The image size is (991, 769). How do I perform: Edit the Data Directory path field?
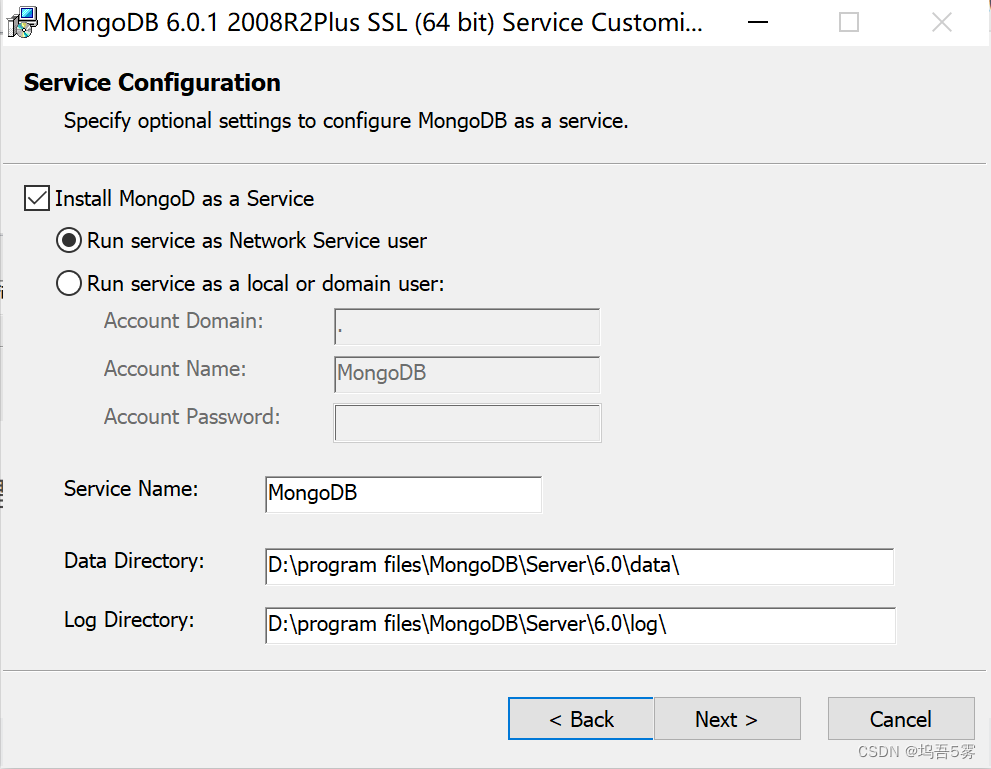tap(580, 566)
